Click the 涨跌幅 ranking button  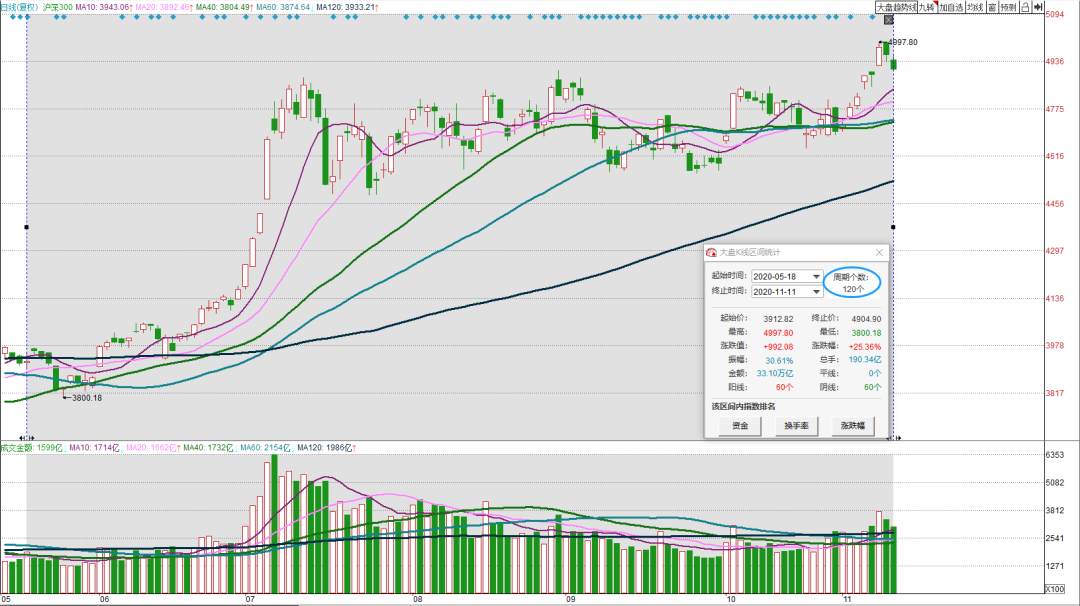click(x=853, y=426)
